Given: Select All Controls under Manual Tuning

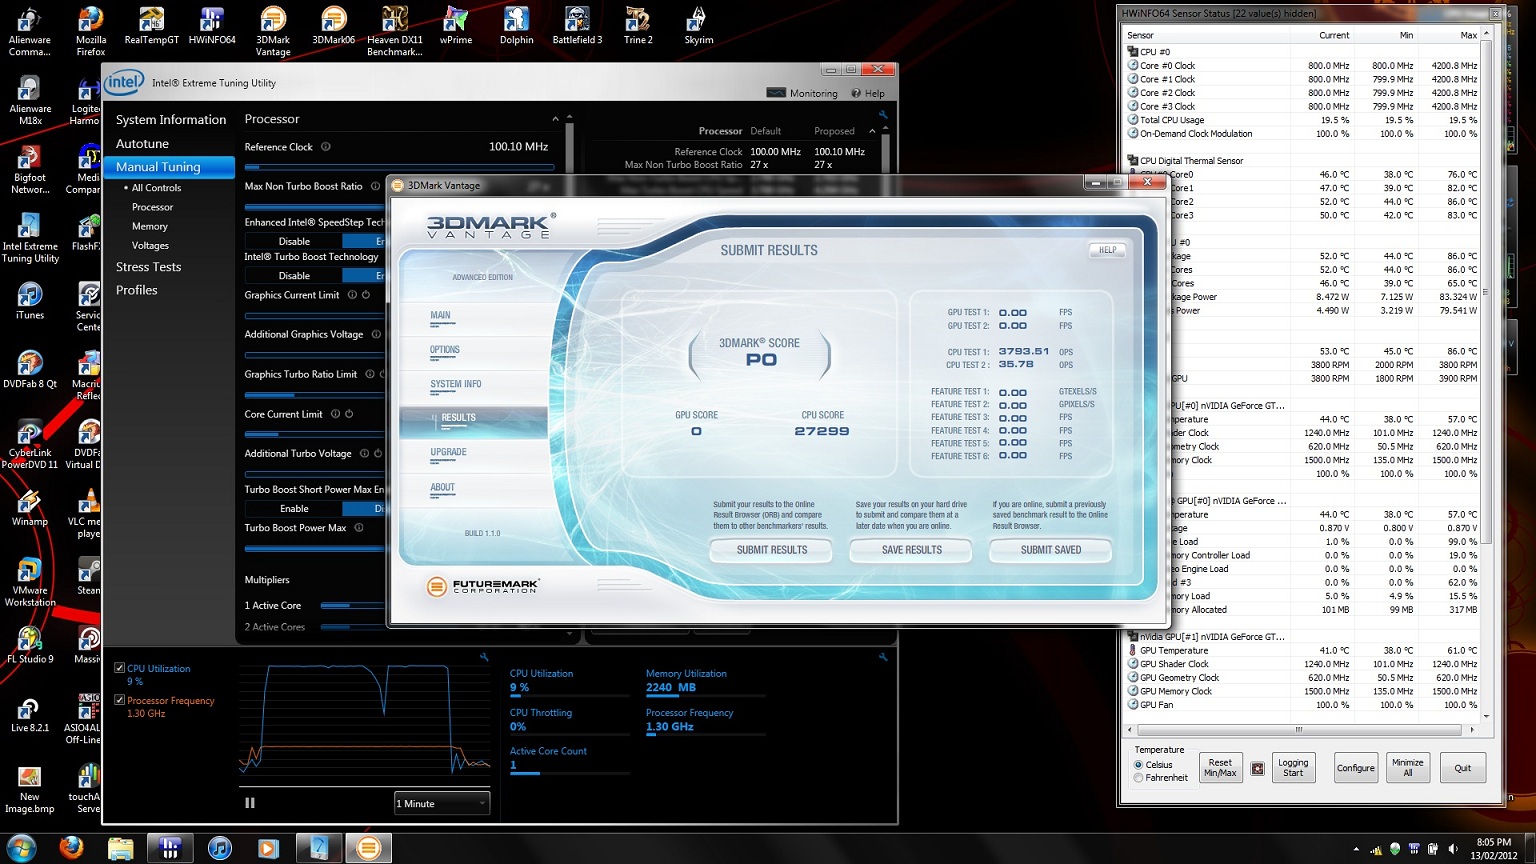Looking at the screenshot, I should pos(156,188).
